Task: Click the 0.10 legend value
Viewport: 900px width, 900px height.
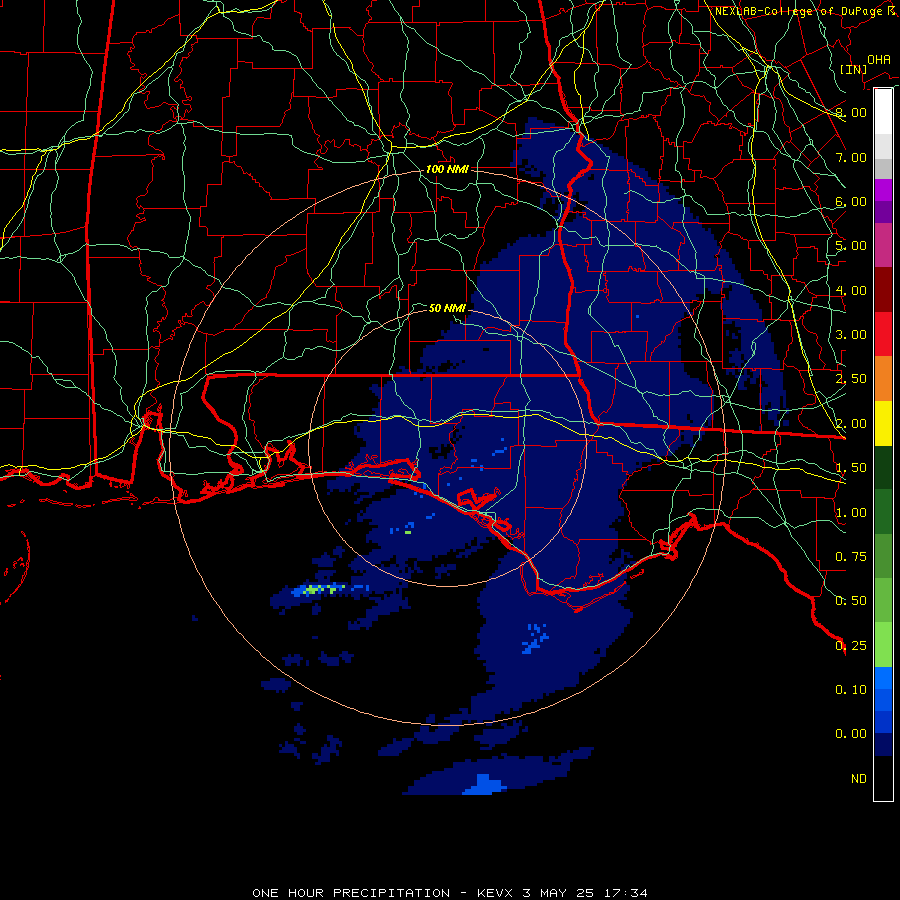Action: tap(851, 690)
